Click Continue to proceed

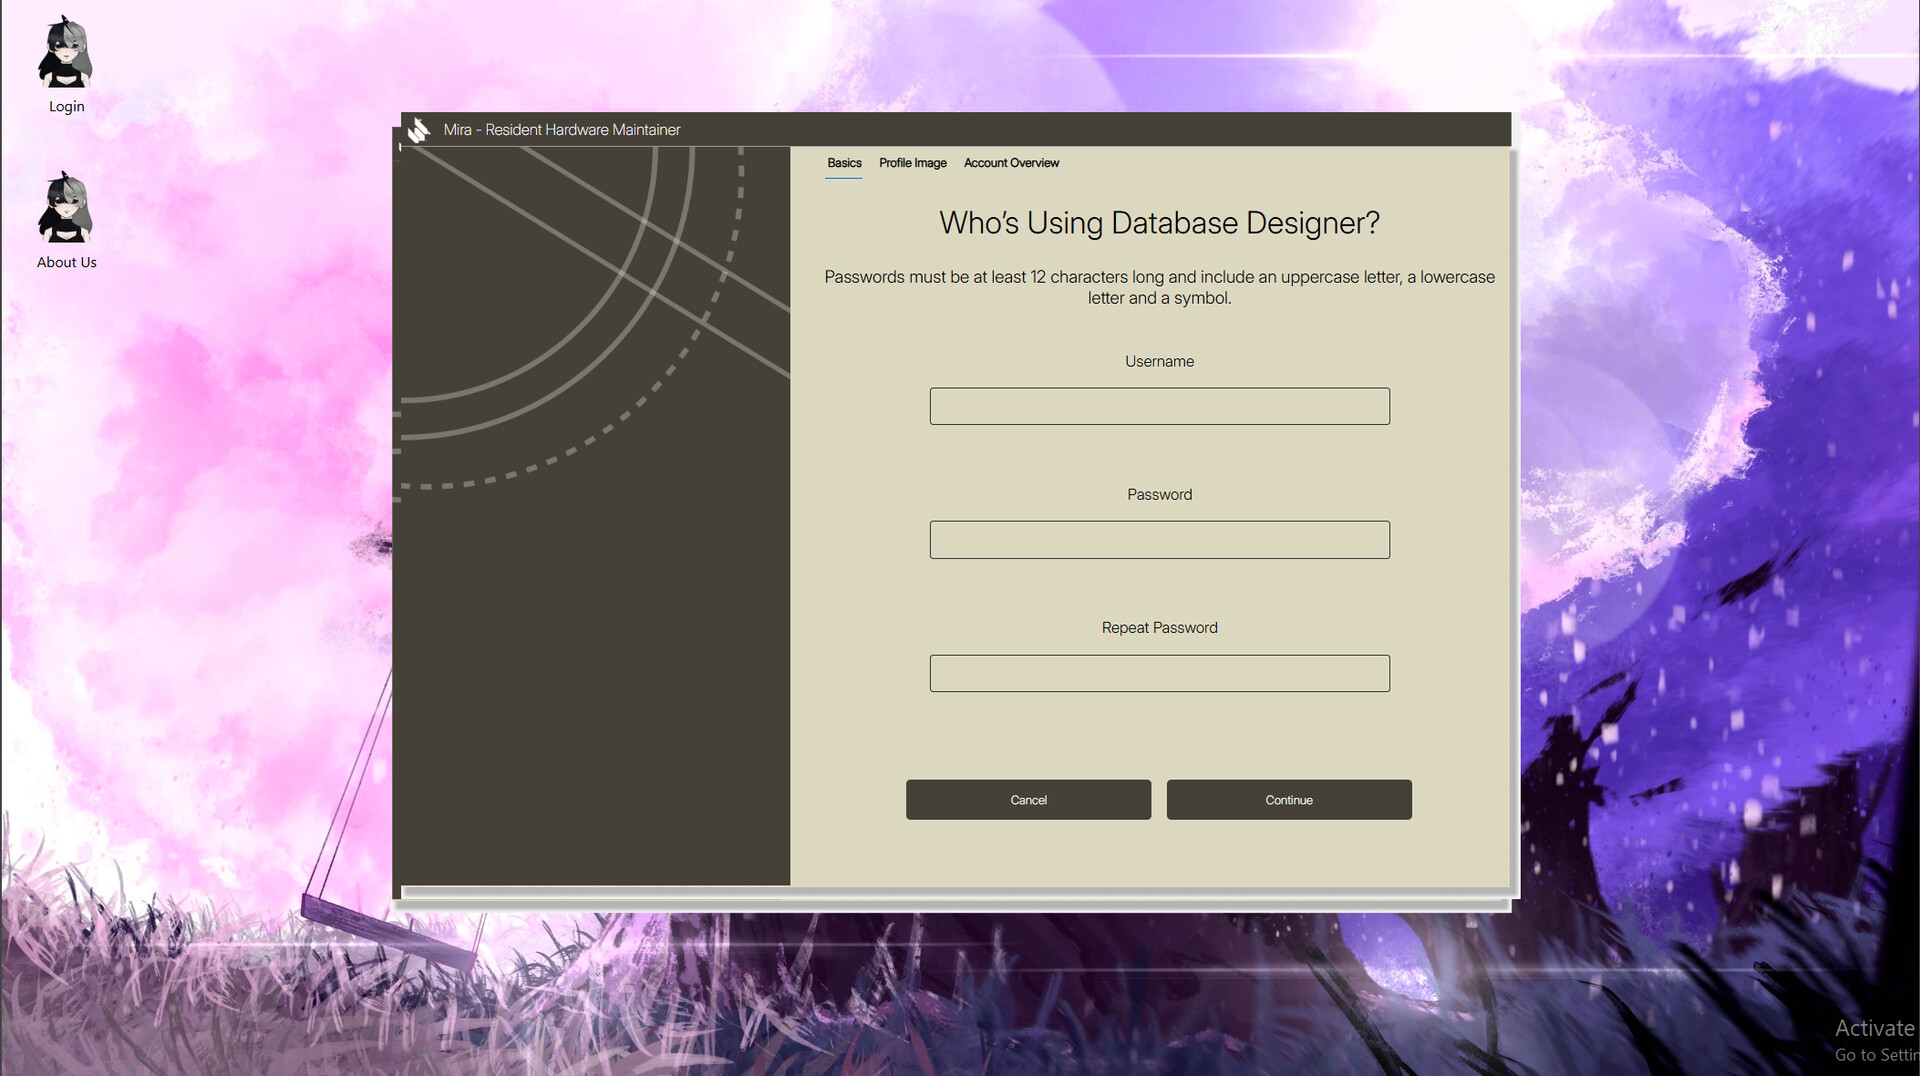(1288, 800)
